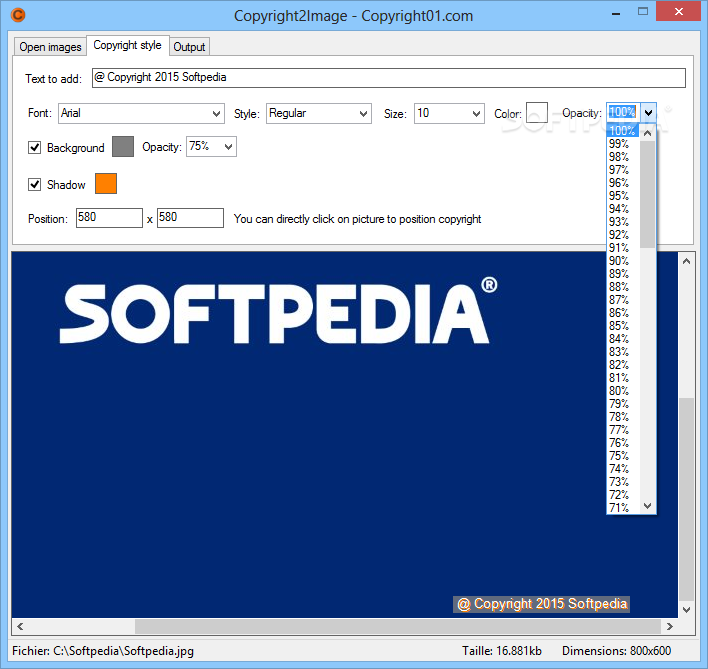
Task: Click the horizontal scroll left arrow
Action: pyautogui.click(x=20, y=626)
